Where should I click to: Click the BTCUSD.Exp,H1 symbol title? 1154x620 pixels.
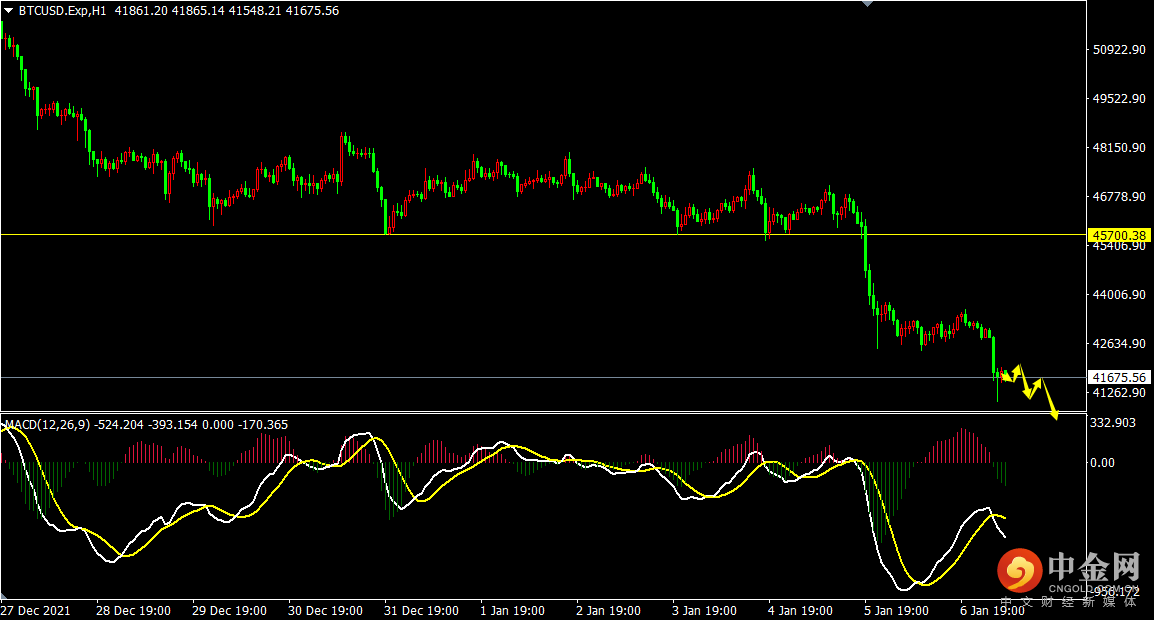click(62, 11)
